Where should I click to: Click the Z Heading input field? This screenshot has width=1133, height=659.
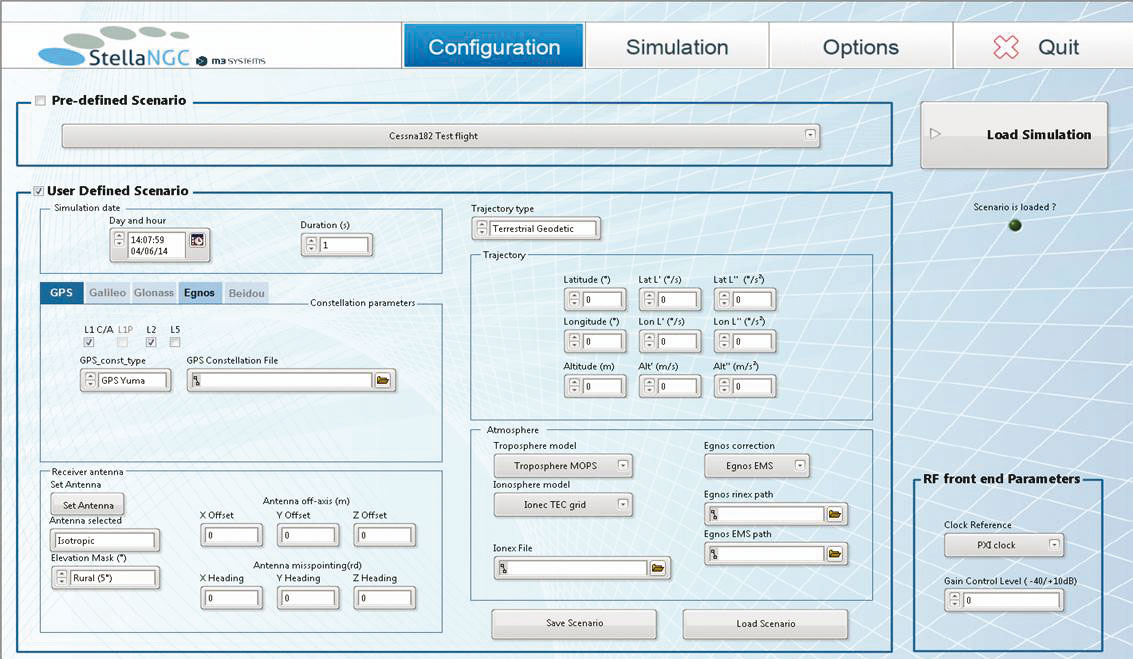point(385,598)
